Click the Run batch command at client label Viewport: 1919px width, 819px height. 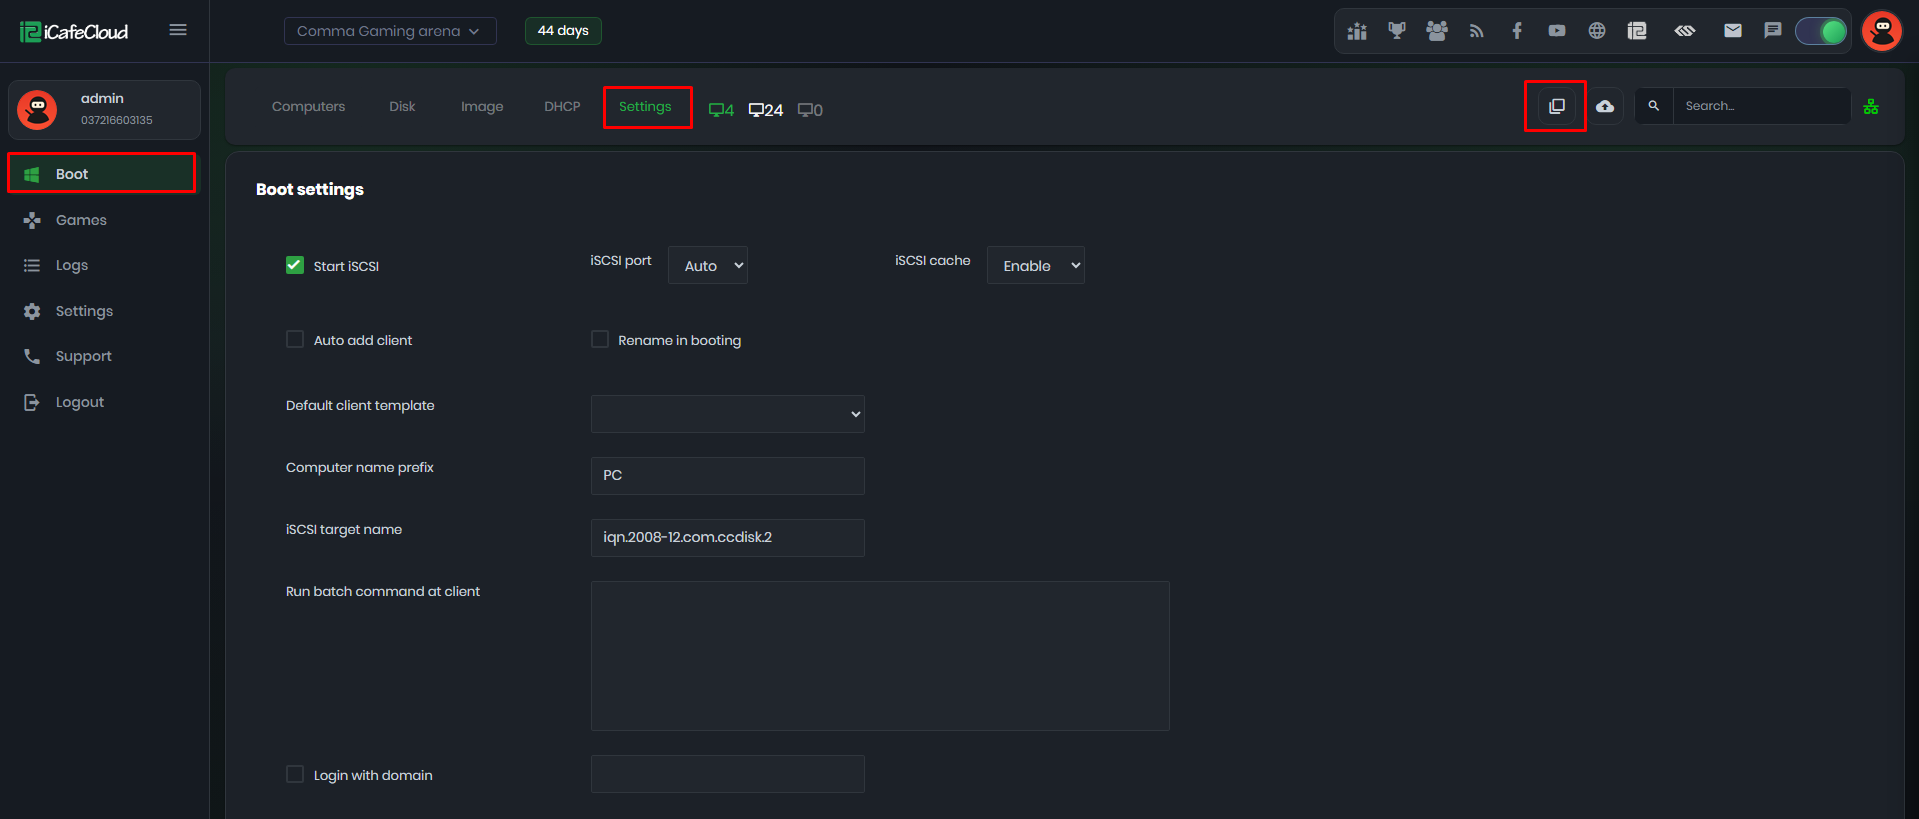(383, 591)
